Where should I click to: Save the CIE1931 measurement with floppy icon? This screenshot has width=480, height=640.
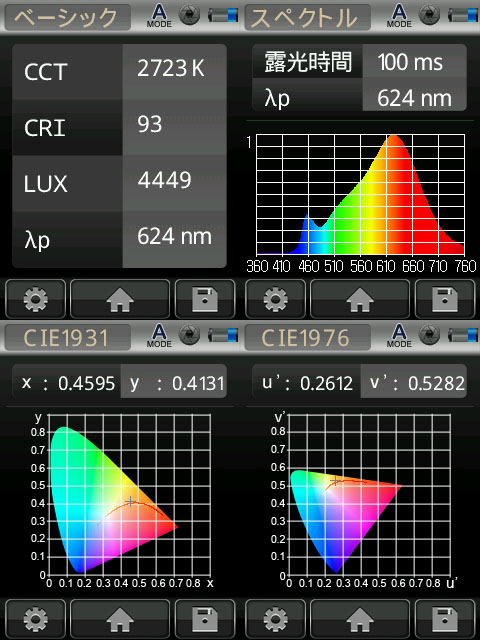point(205,618)
